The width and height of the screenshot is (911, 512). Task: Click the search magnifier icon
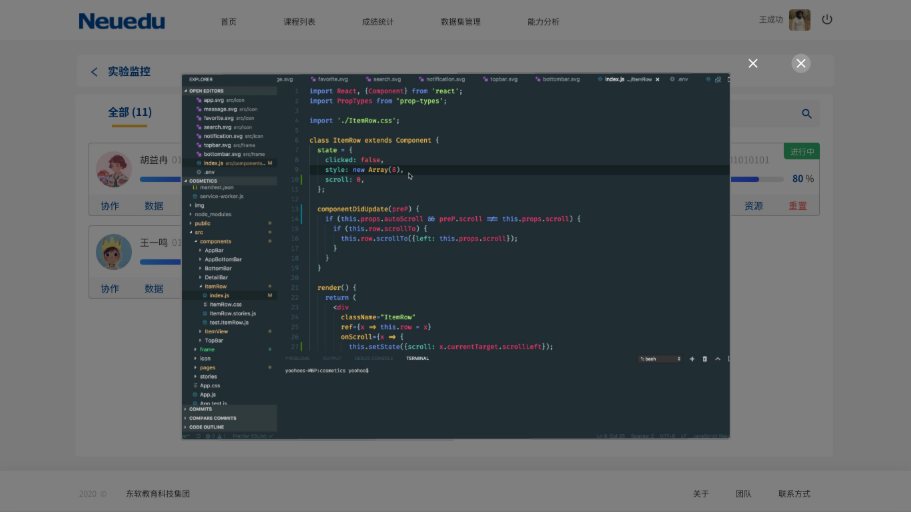pyautogui.click(x=806, y=114)
